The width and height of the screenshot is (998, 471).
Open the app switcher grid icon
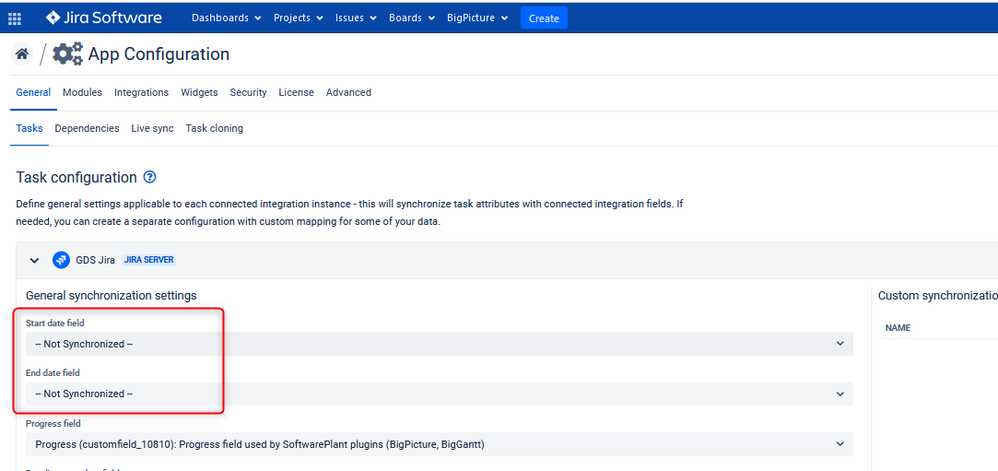pos(14,18)
